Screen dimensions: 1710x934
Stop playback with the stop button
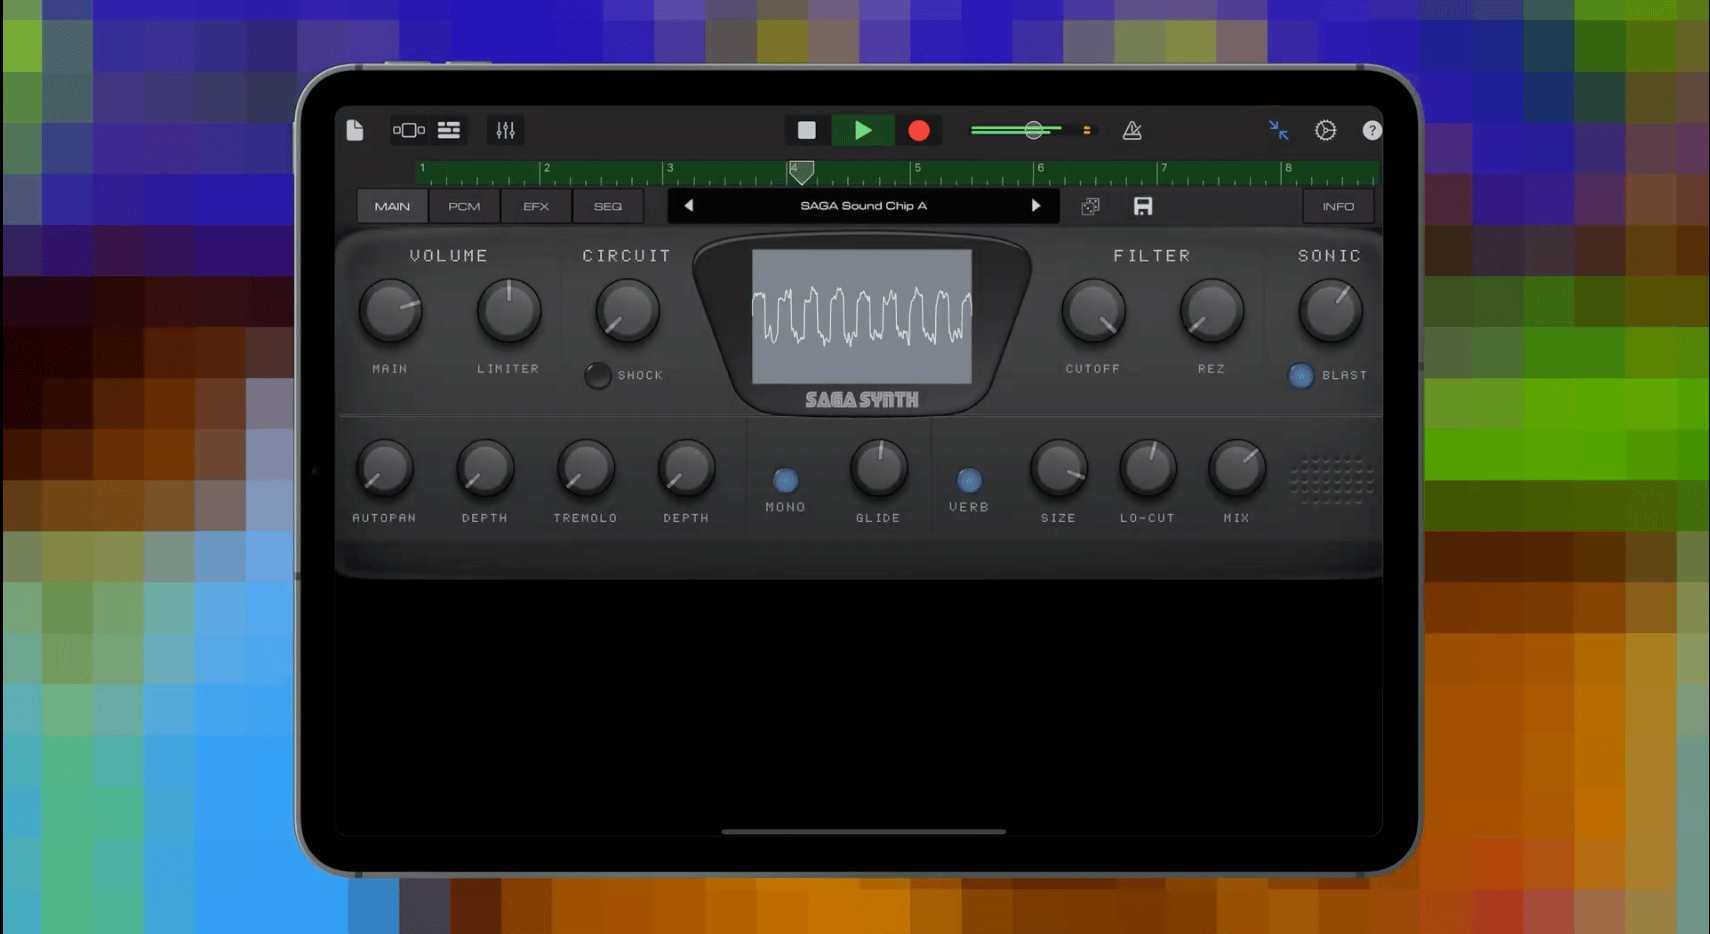click(x=806, y=130)
